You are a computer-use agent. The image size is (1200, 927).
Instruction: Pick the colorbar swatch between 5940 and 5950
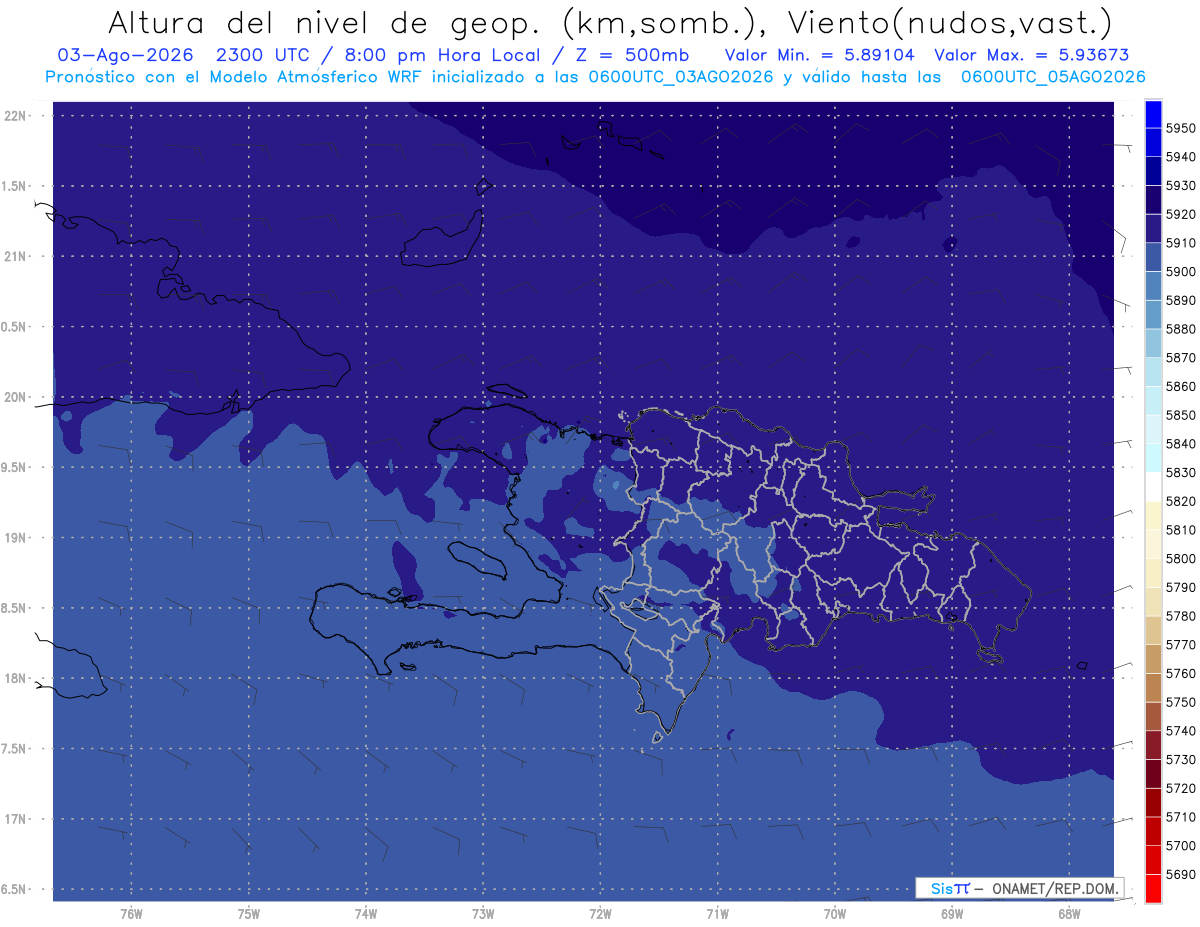coord(1153,142)
